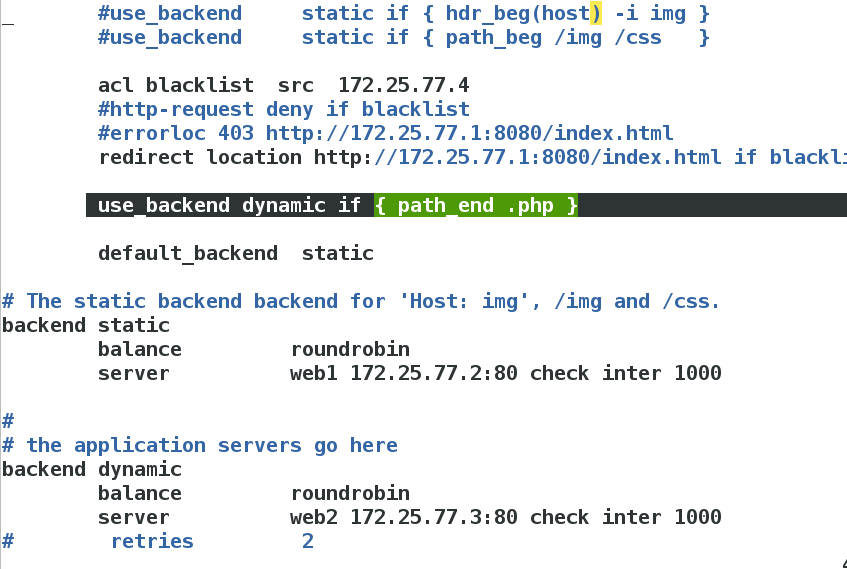The height and width of the screenshot is (569, 847).
Task: Click the commented line '#use_backend static if { path_beg /img /css }'
Action: click(x=404, y=37)
